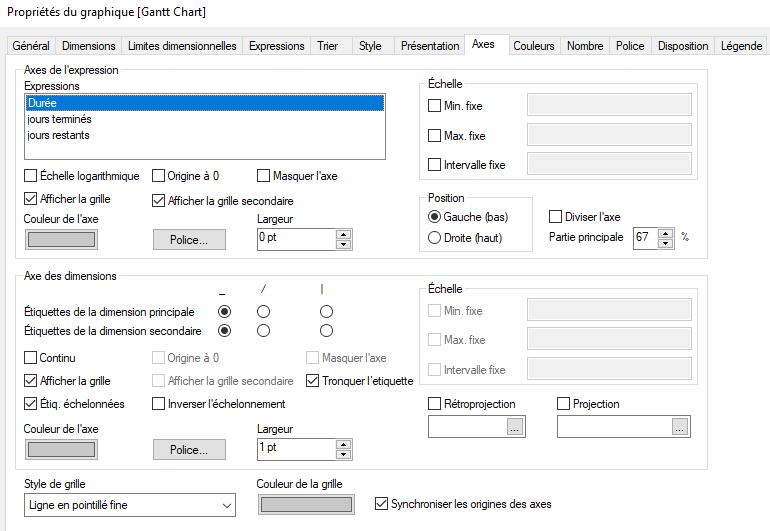Enable Échelle logarithmique checkbox
The height and width of the screenshot is (531, 770).
[30, 176]
